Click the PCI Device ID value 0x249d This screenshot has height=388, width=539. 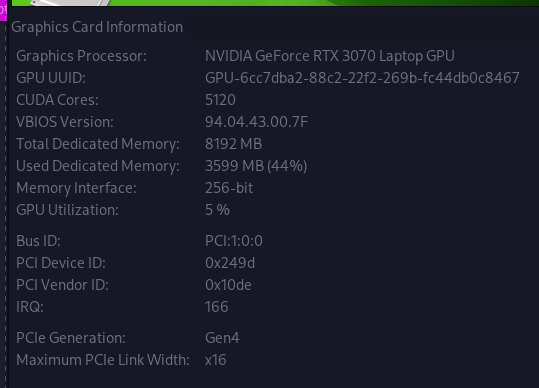(x=230, y=263)
